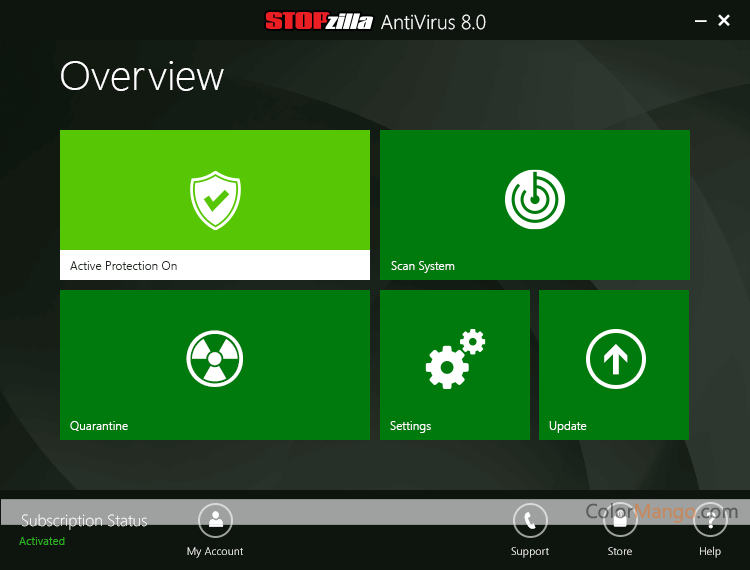The image size is (750, 570).
Task: Click the Active Protection On label
Action: click(123, 266)
